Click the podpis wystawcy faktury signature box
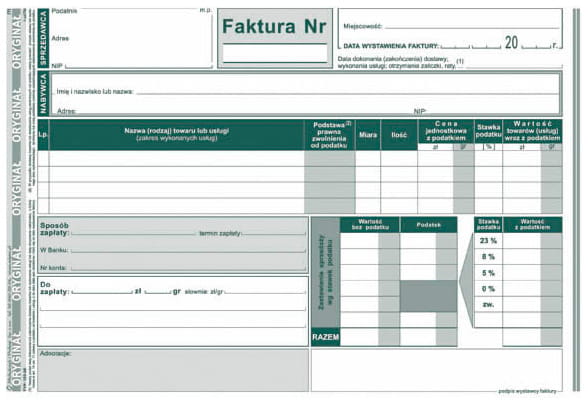 pyautogui.click(x=437, y=370)
